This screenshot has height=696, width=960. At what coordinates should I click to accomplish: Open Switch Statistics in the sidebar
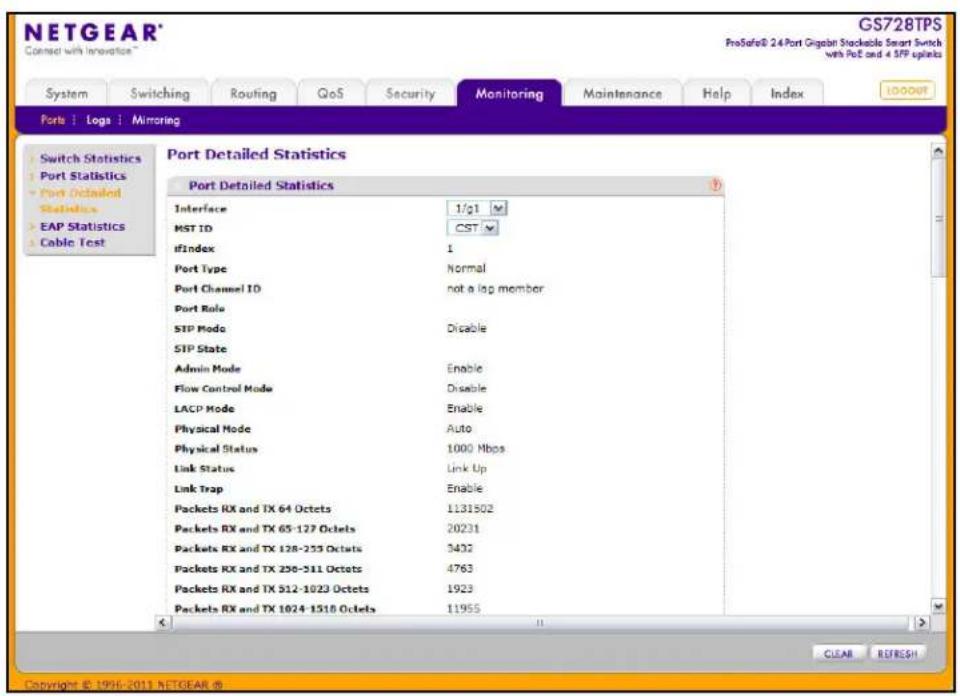click(x=91, y=159)
